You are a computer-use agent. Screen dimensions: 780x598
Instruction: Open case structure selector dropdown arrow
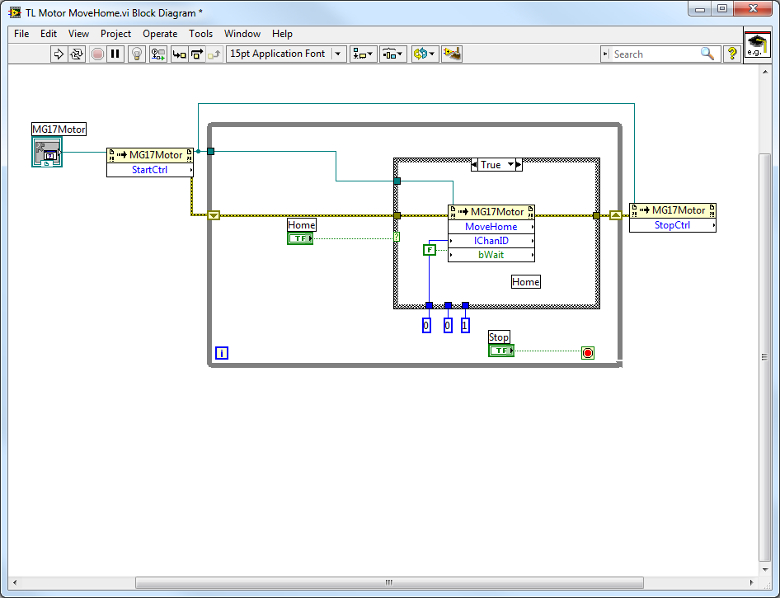[510, 165]
